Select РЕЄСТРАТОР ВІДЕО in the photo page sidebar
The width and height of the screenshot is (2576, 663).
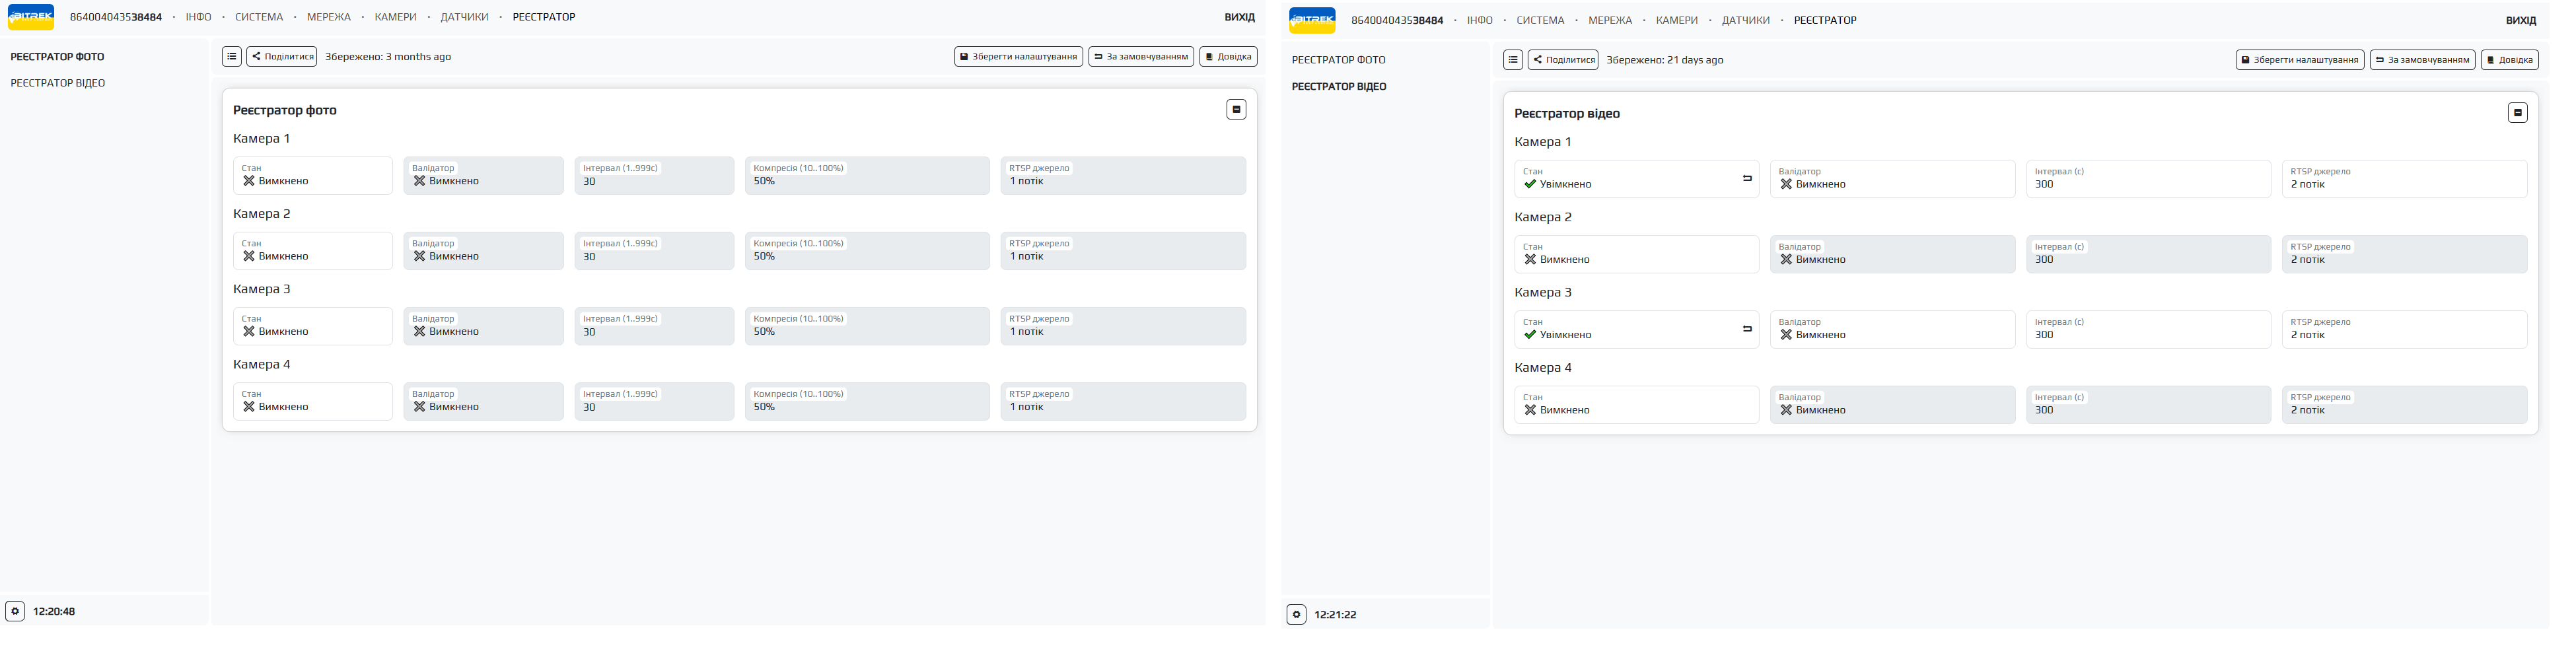(x=58, y=83)
